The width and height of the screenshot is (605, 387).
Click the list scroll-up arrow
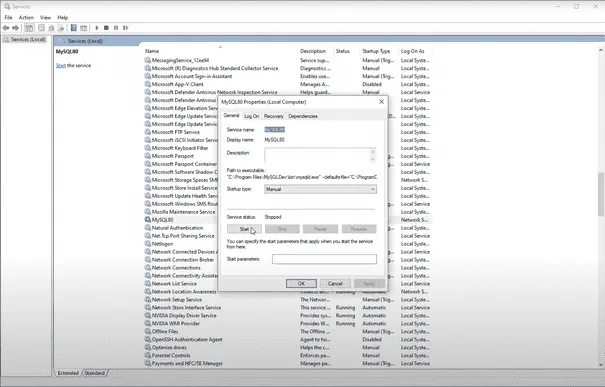(601, 50)
